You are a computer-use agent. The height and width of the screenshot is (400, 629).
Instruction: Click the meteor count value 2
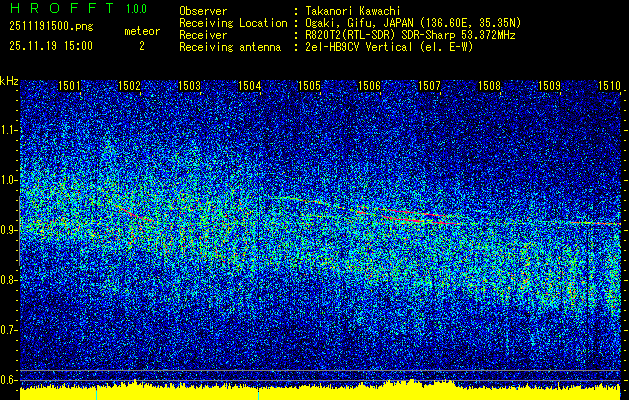pyautogui.click(x=142, y=46)
